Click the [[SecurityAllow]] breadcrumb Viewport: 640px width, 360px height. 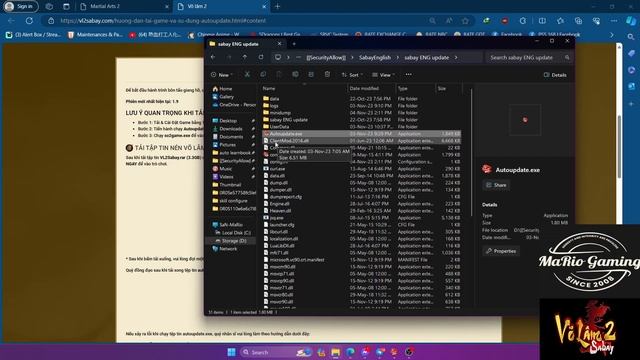[326, 58]
